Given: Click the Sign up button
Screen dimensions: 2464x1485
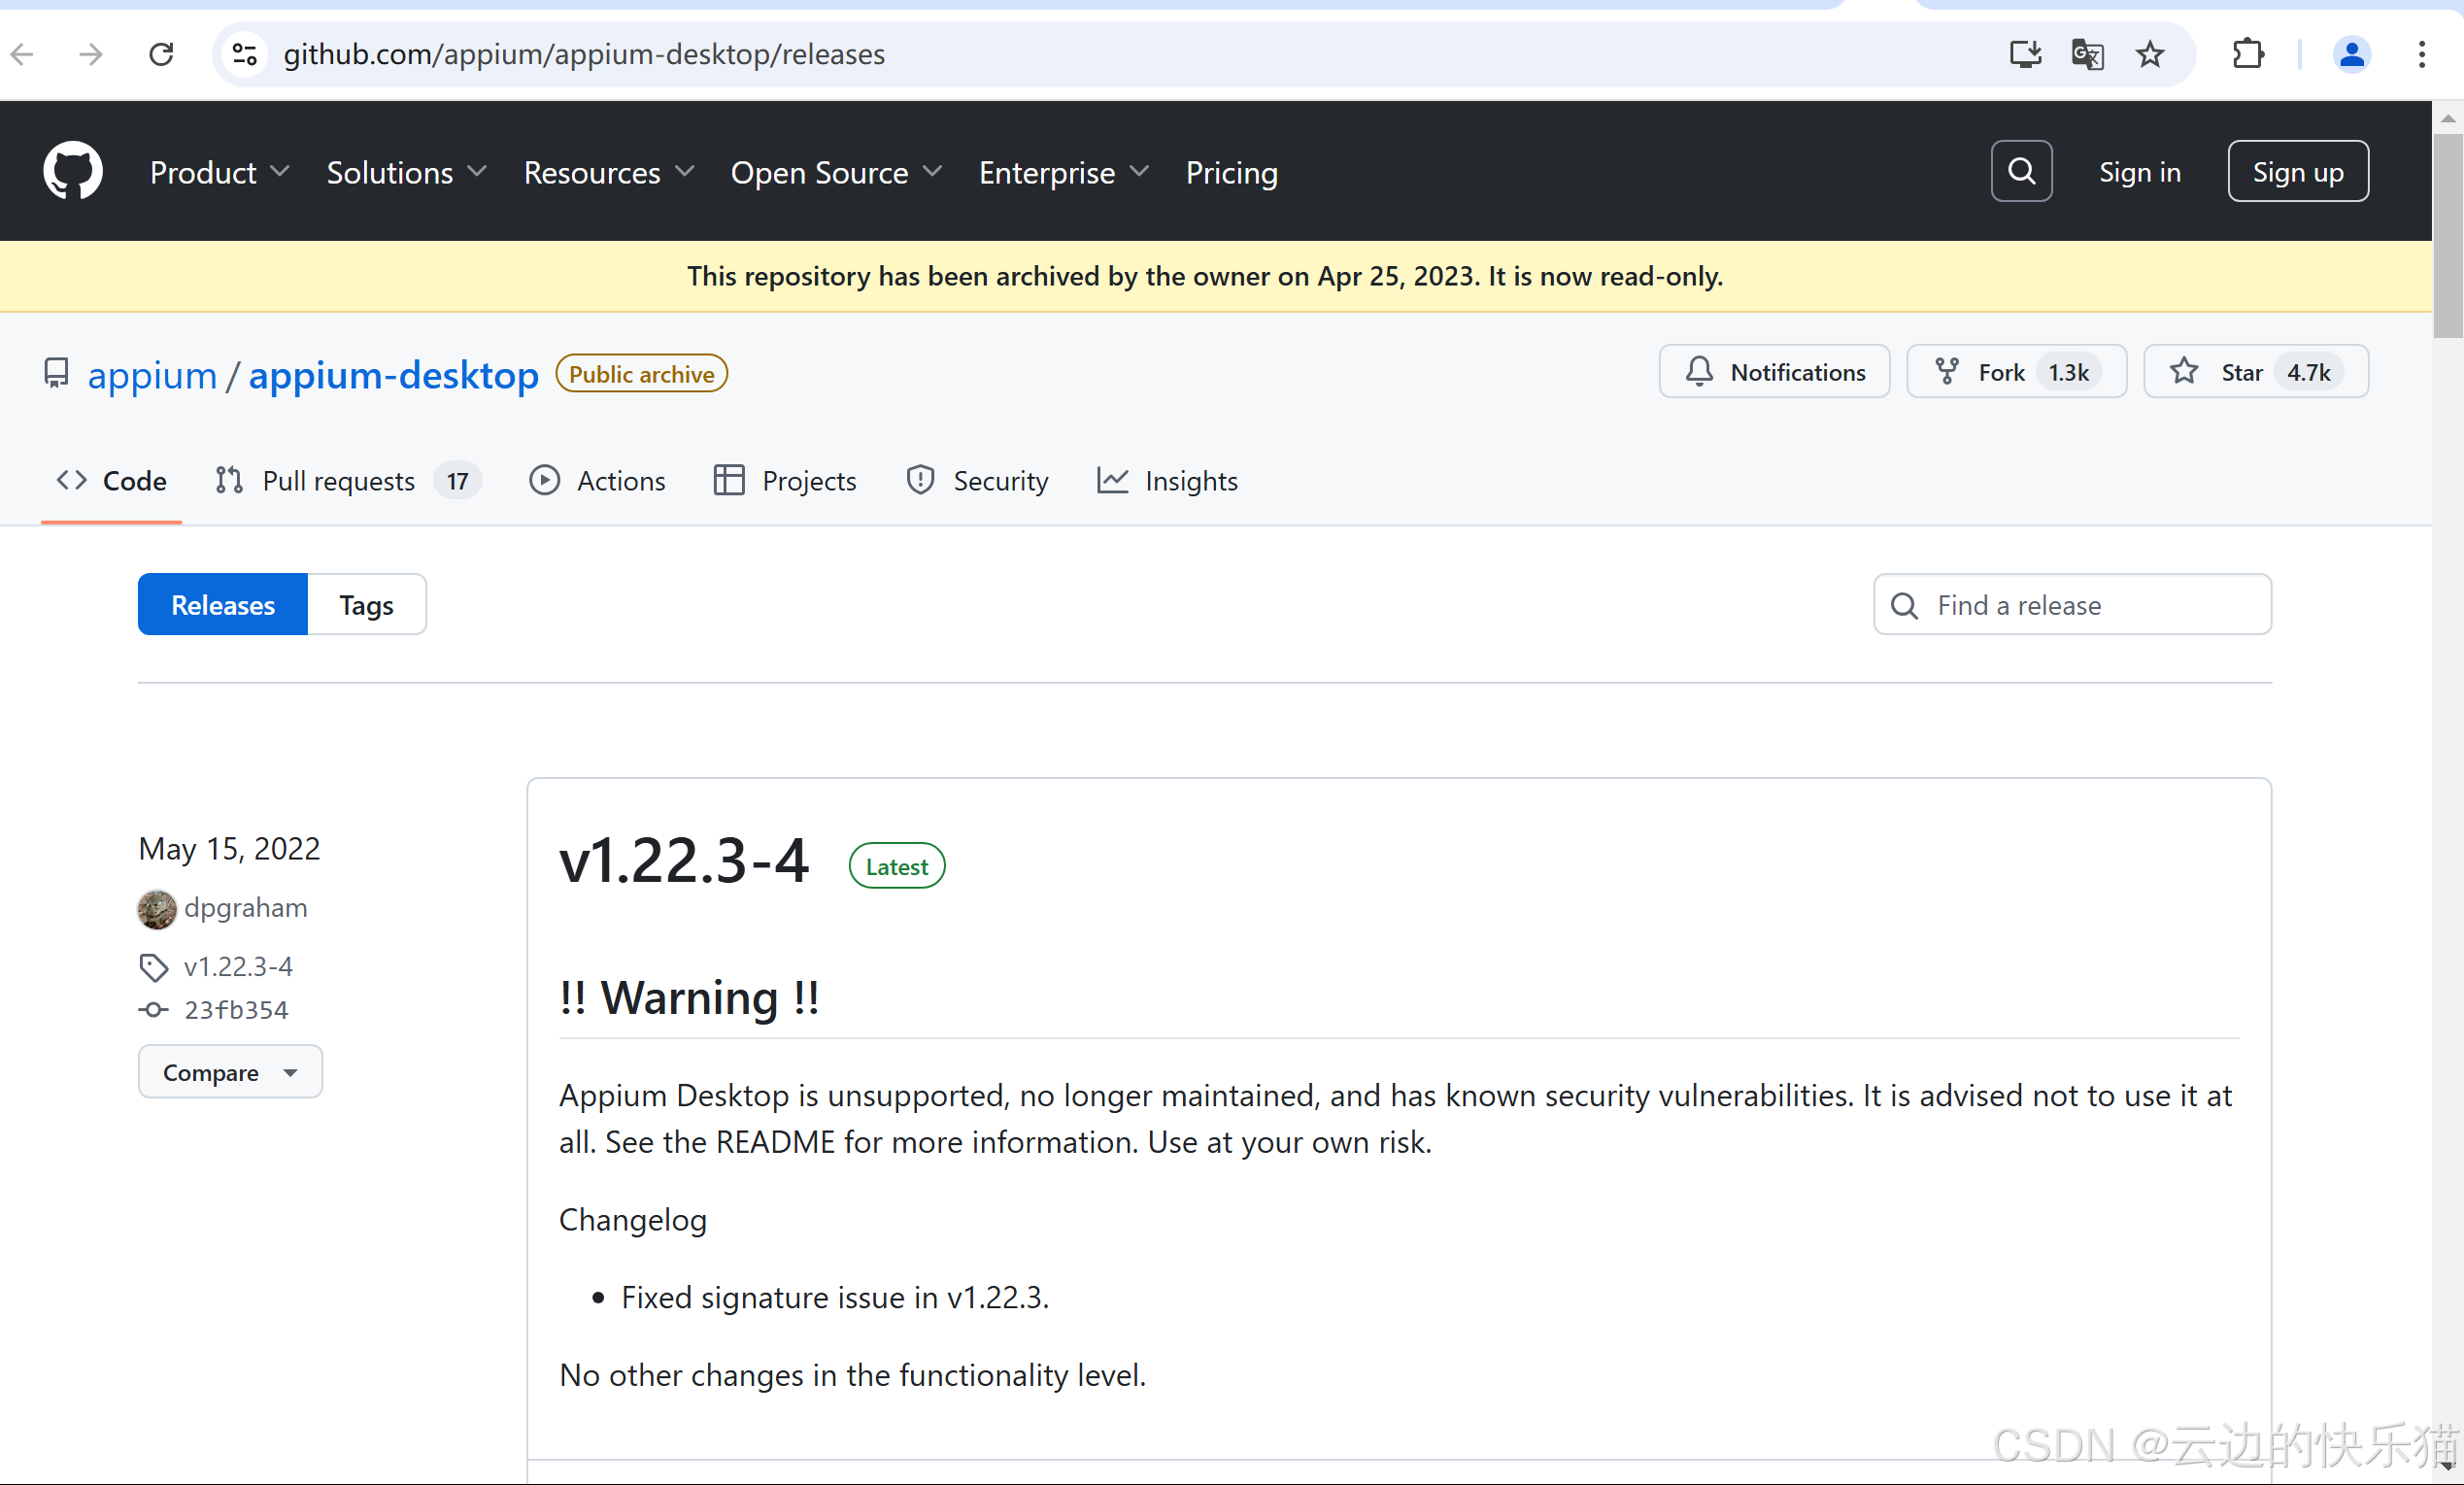Looking at the screenshot, I should (x=2297, y=171).
